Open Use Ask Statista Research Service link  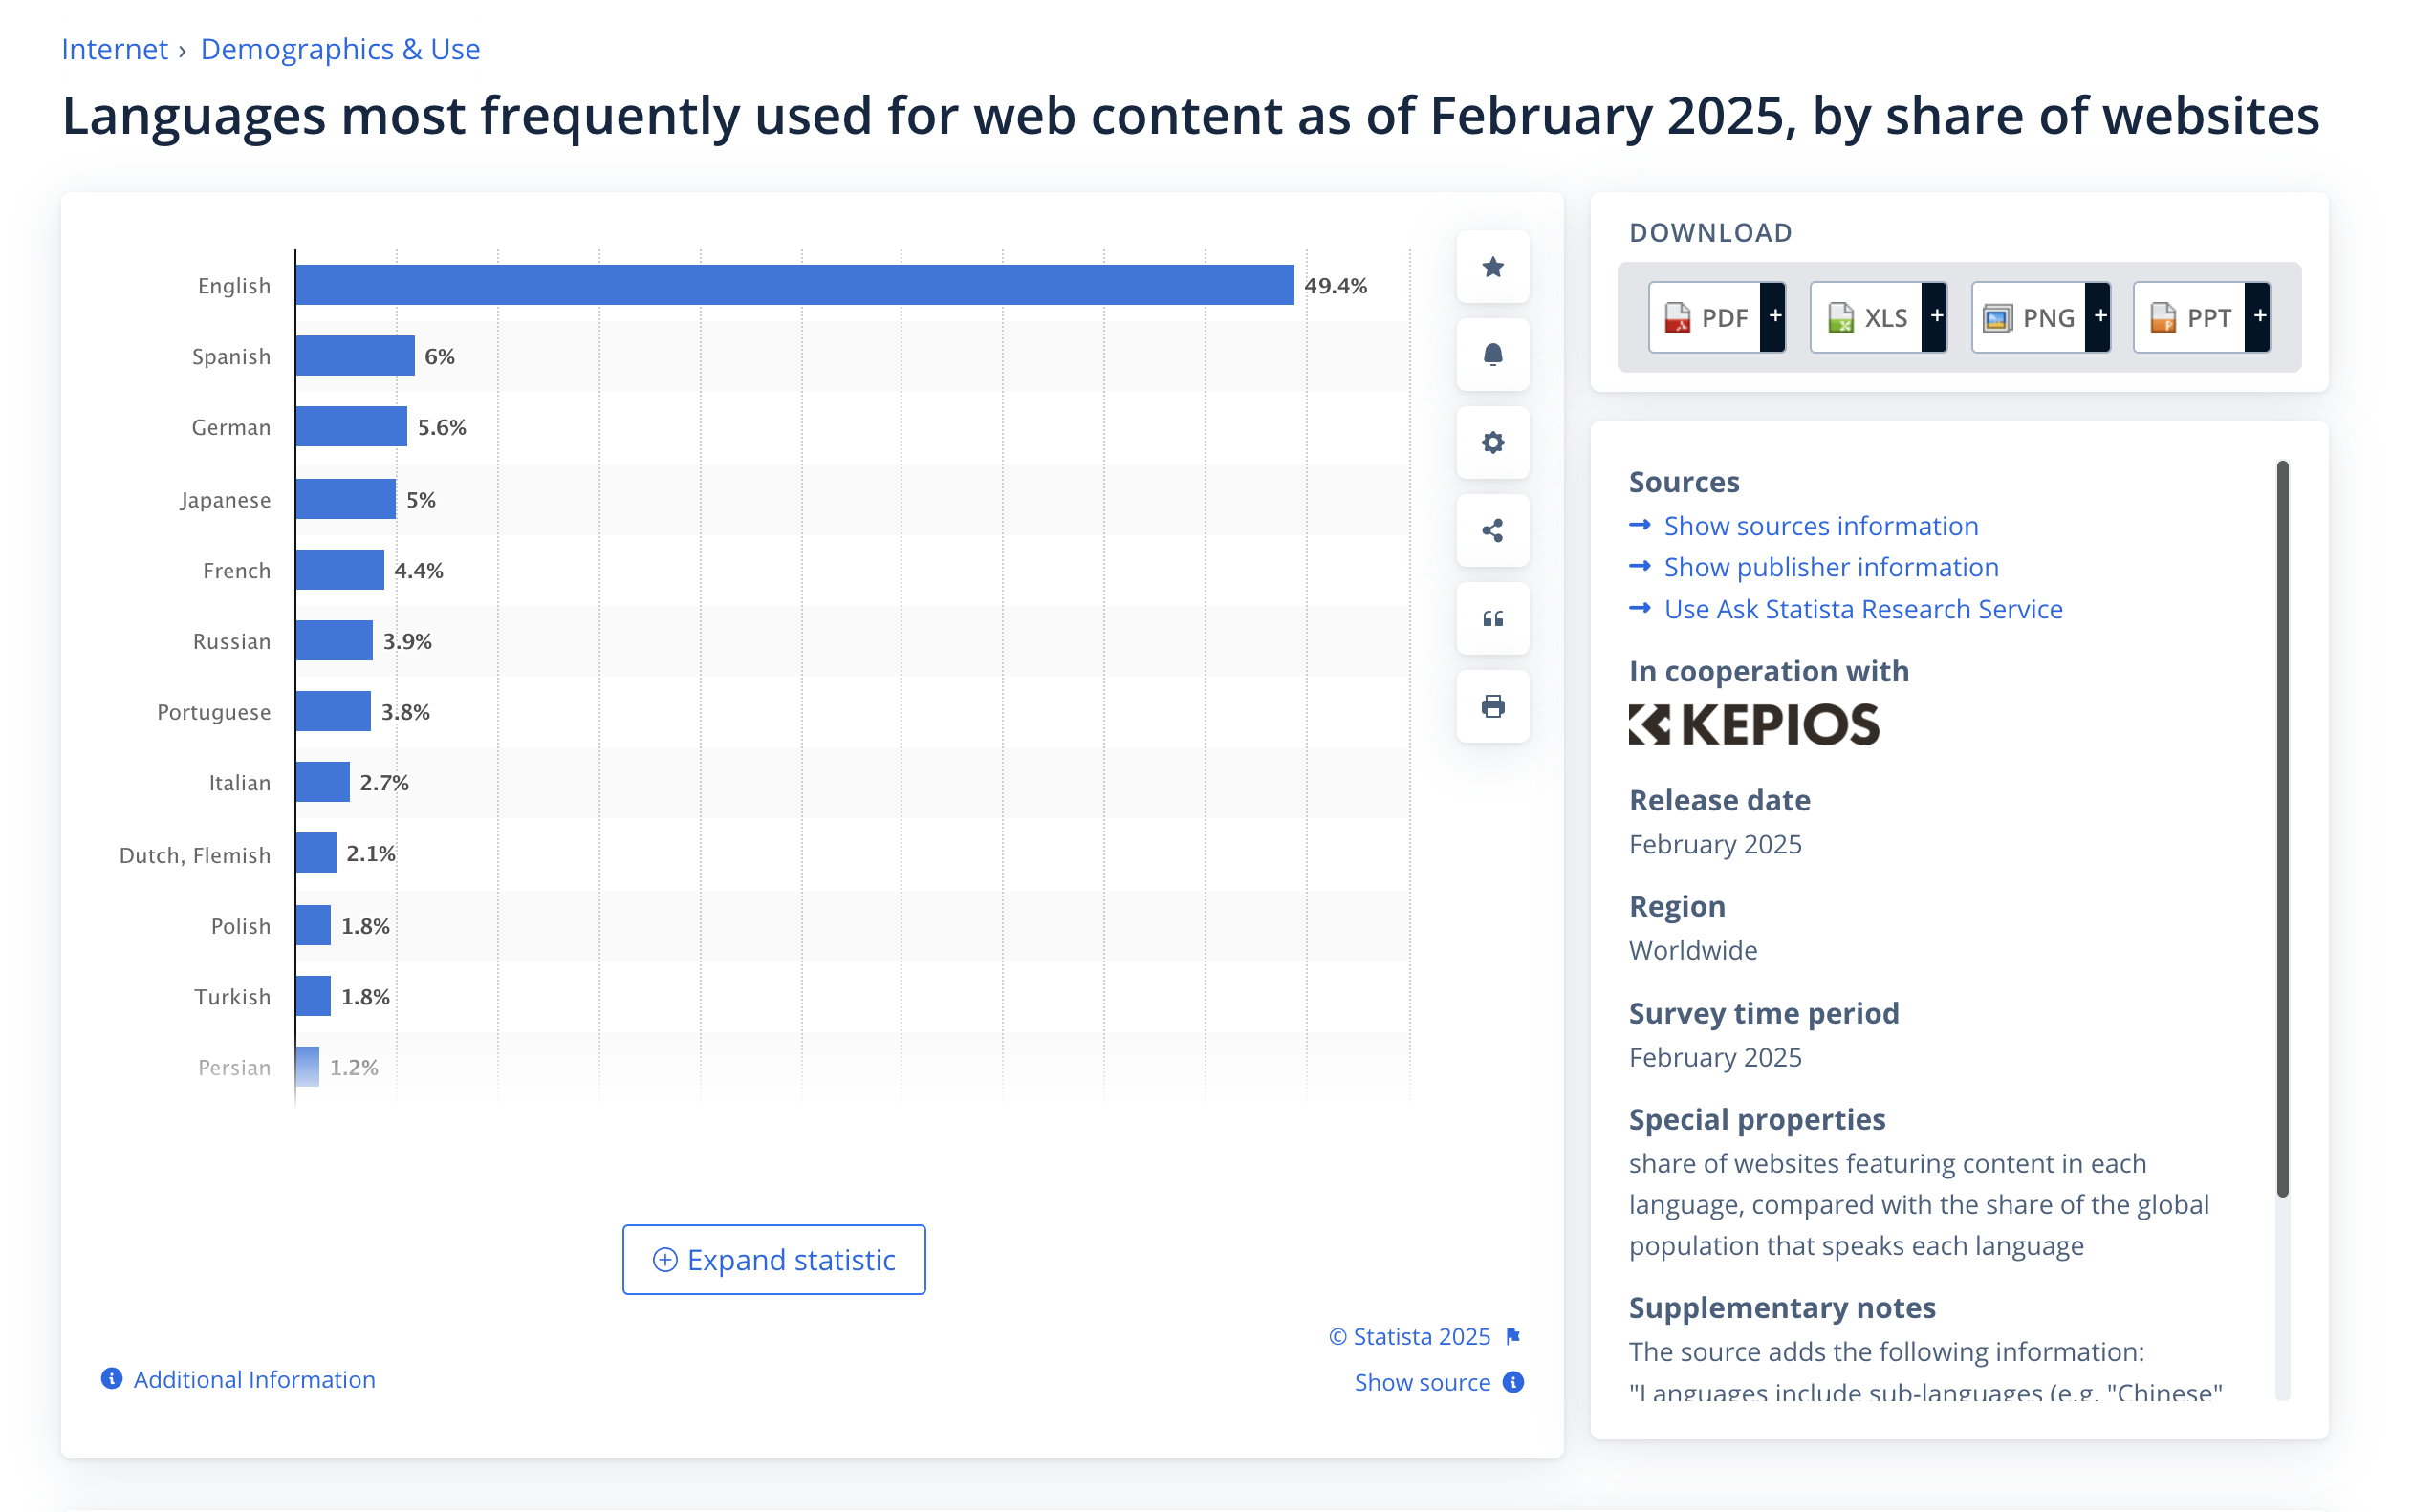tap(1862, 609)
